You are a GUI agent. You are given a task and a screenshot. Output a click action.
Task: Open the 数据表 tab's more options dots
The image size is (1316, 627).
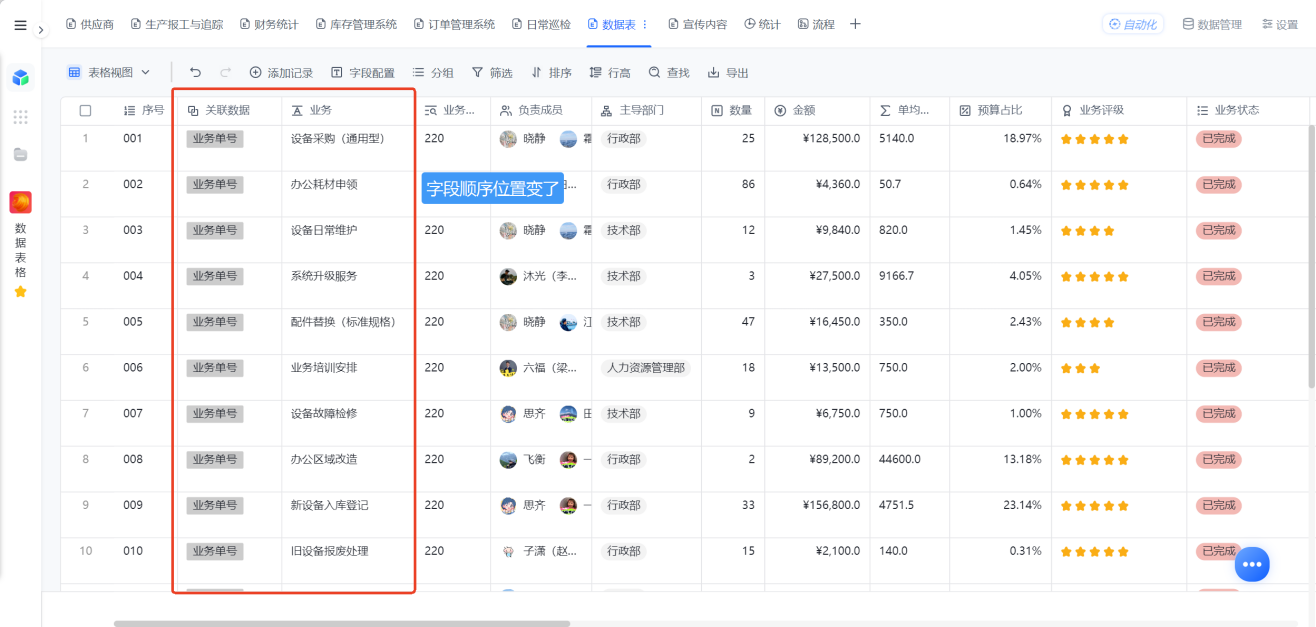coord(644,24)
